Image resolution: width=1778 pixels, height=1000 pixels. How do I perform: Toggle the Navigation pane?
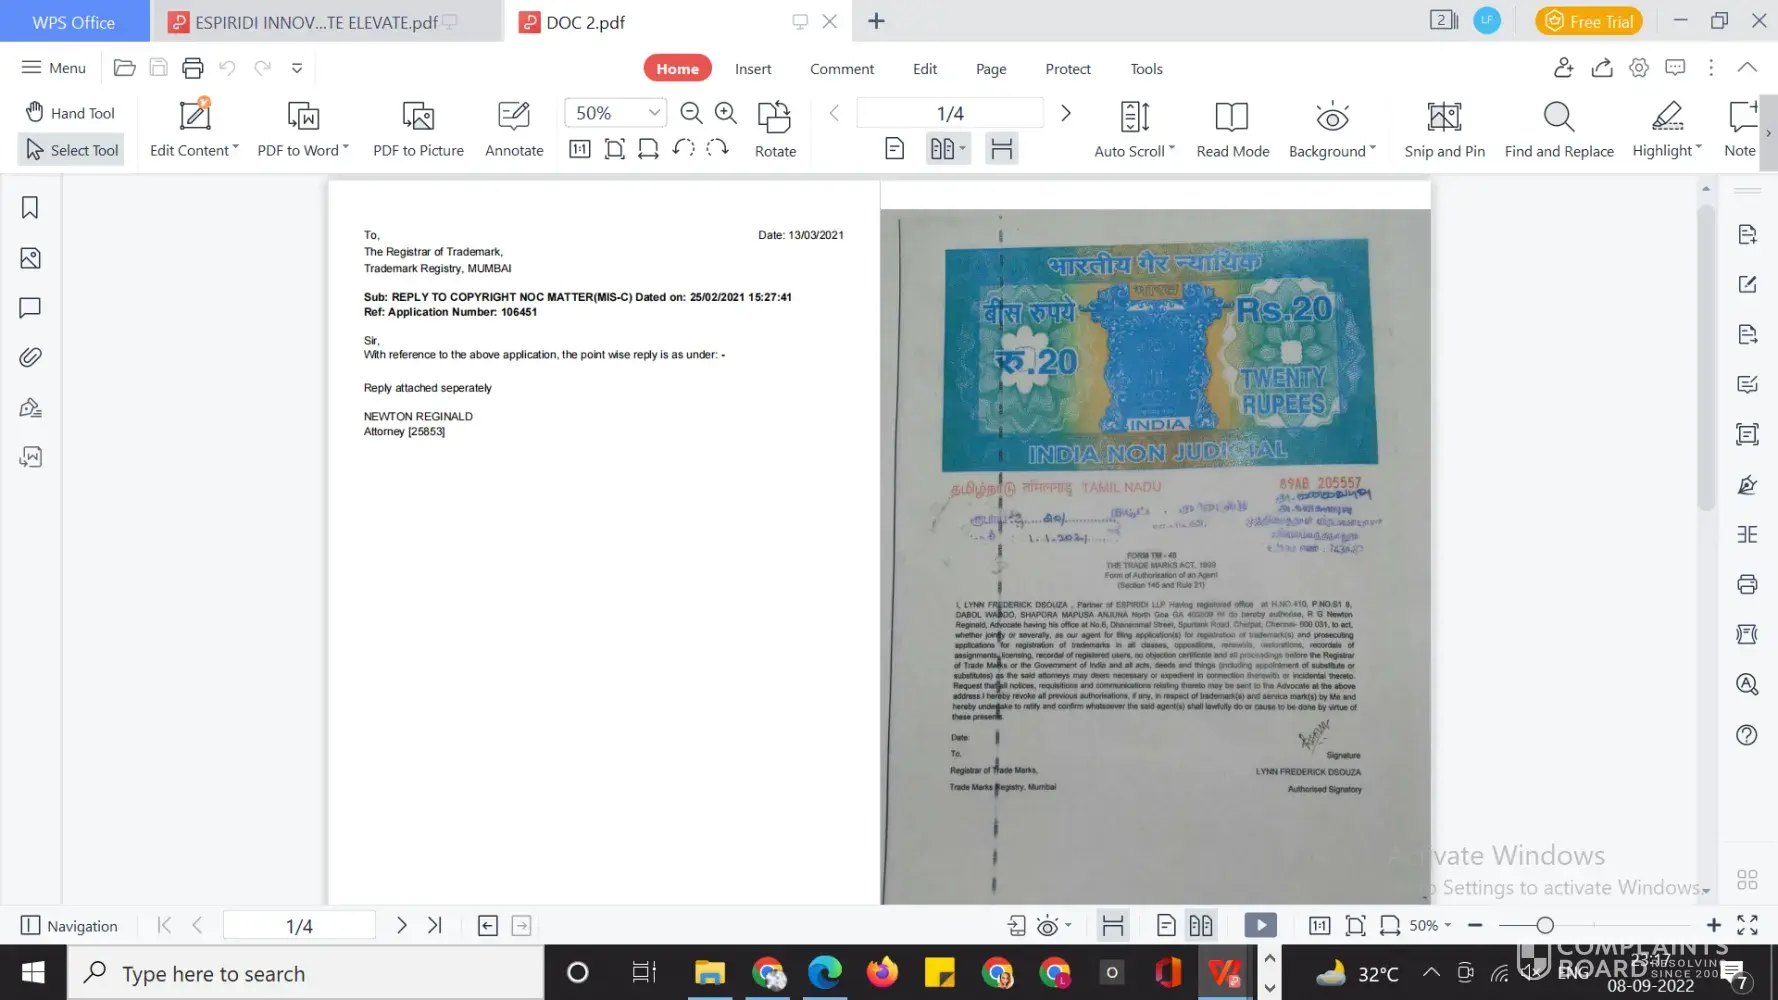pos(70,925)
